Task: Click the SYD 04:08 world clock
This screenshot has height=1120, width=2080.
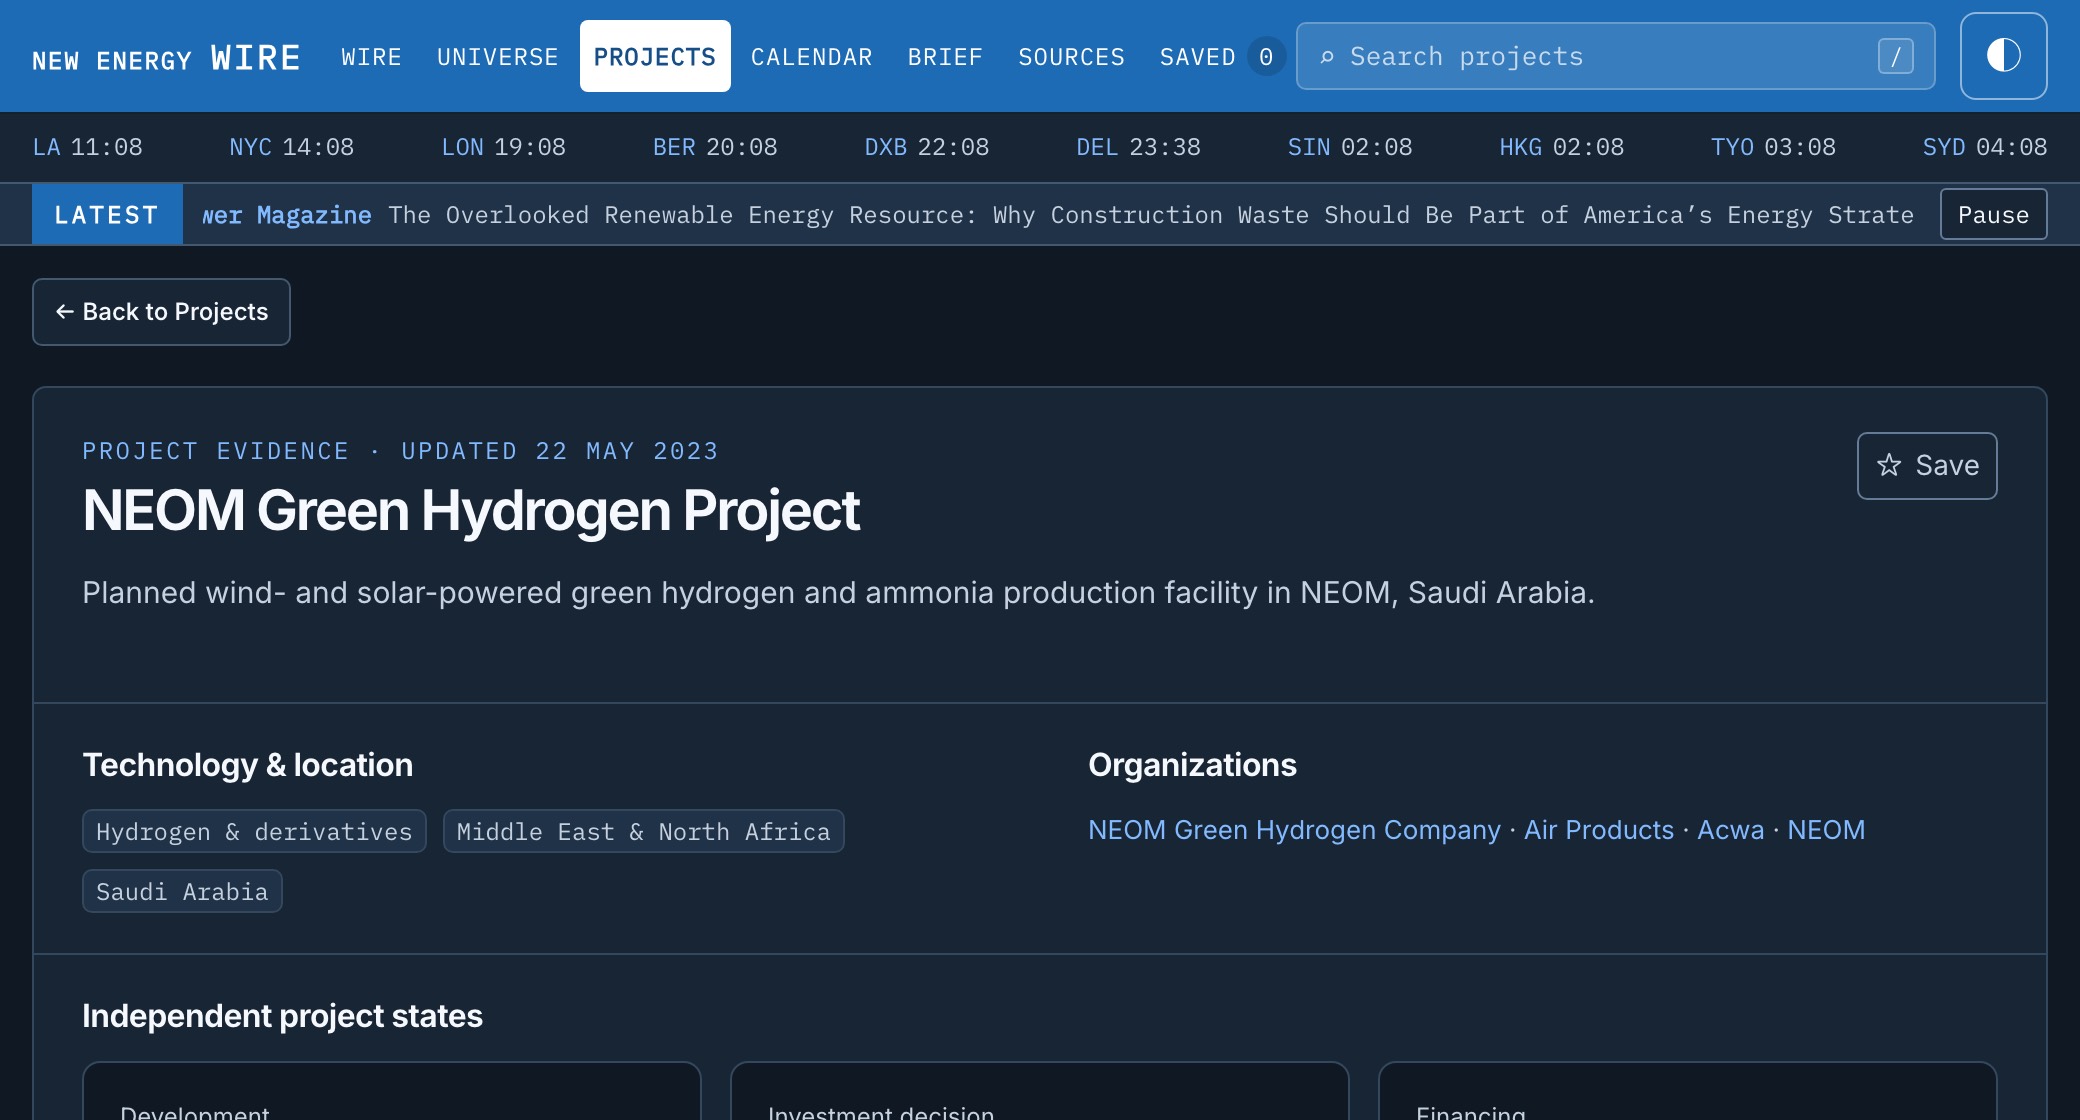Action: click(x=1985, y=148)
